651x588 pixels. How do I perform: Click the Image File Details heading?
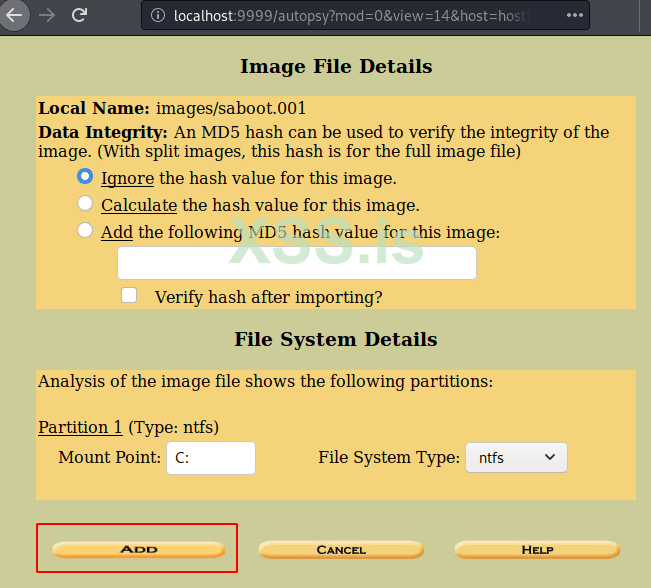pos(336,66)
